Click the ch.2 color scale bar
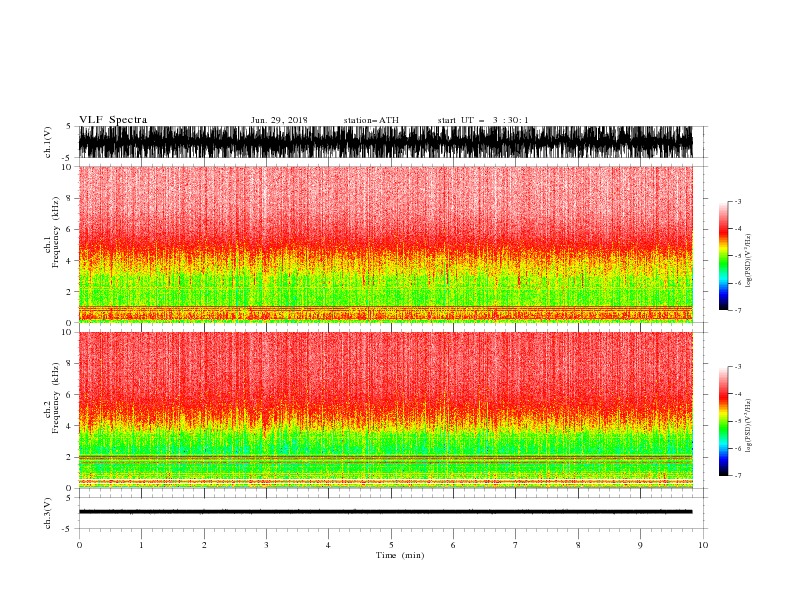The height and width of the screenshot is (612, 792). tap(723, 421)
